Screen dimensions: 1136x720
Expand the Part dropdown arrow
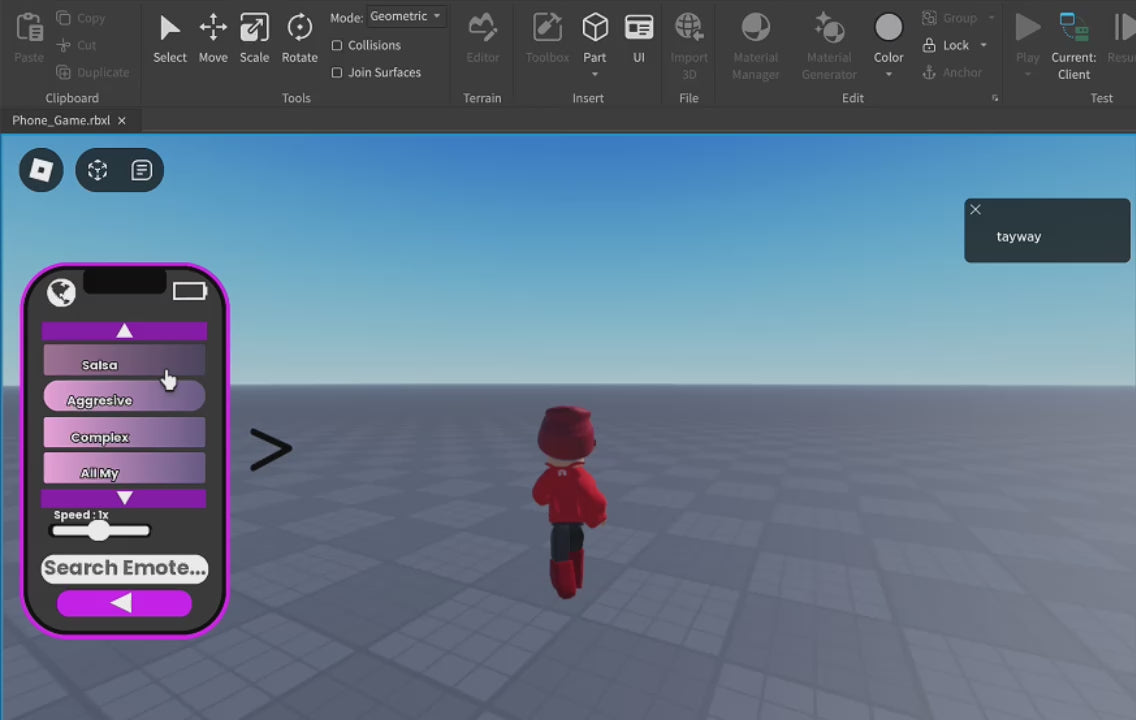tap(595, 75)
